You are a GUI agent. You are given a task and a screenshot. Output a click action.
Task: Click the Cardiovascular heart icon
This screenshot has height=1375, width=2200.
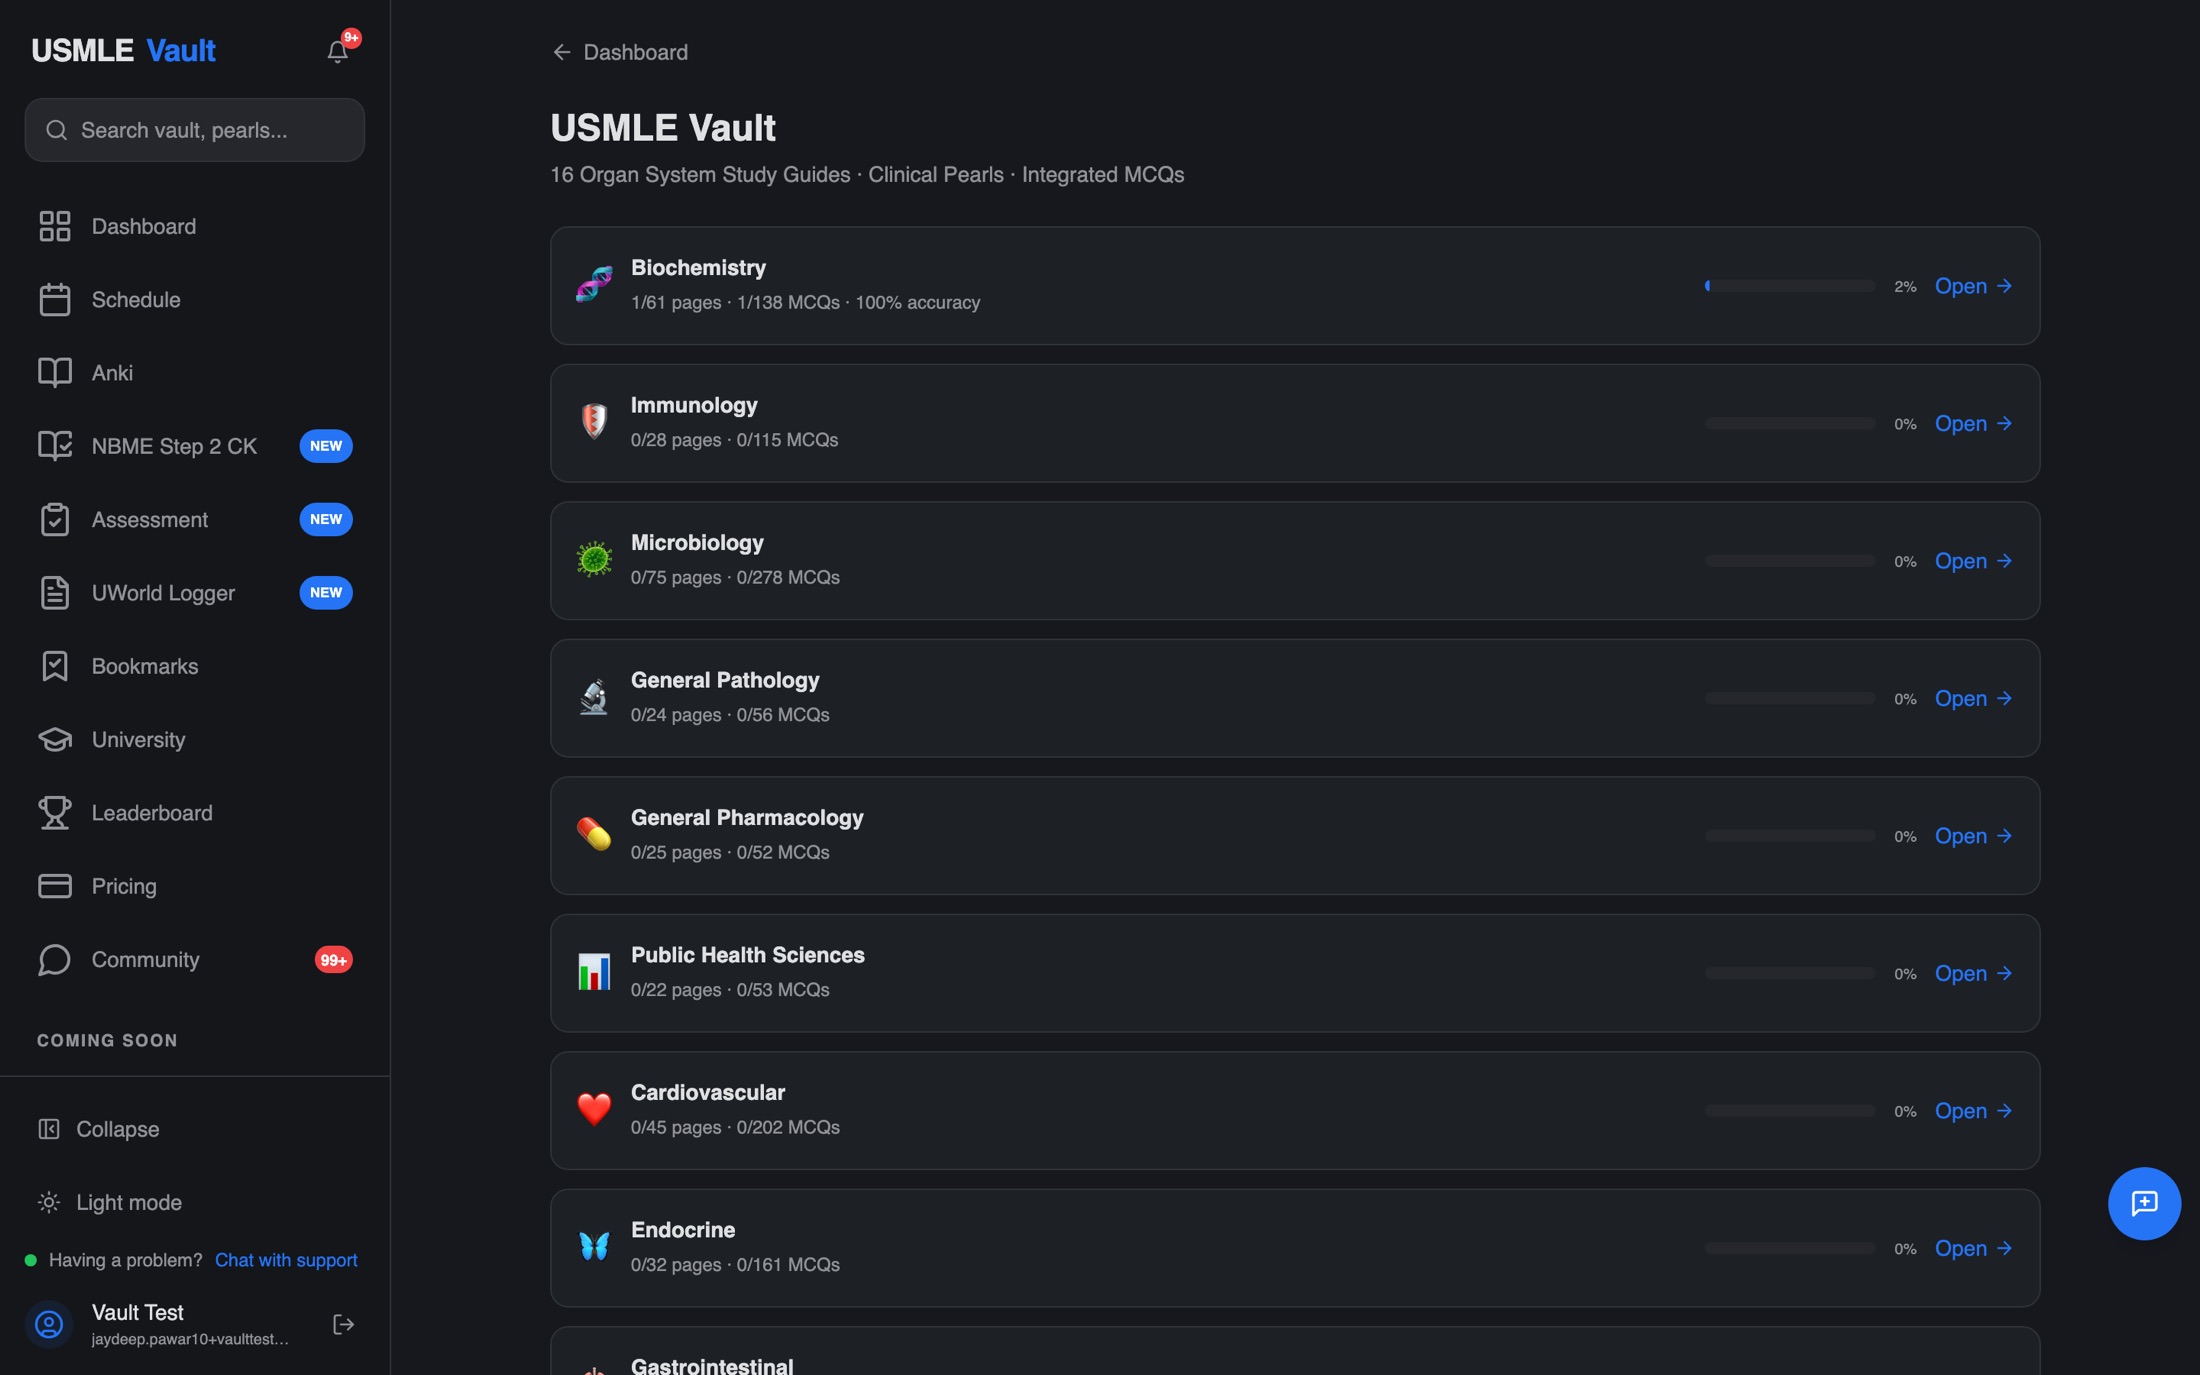(x=594, y=1109)
